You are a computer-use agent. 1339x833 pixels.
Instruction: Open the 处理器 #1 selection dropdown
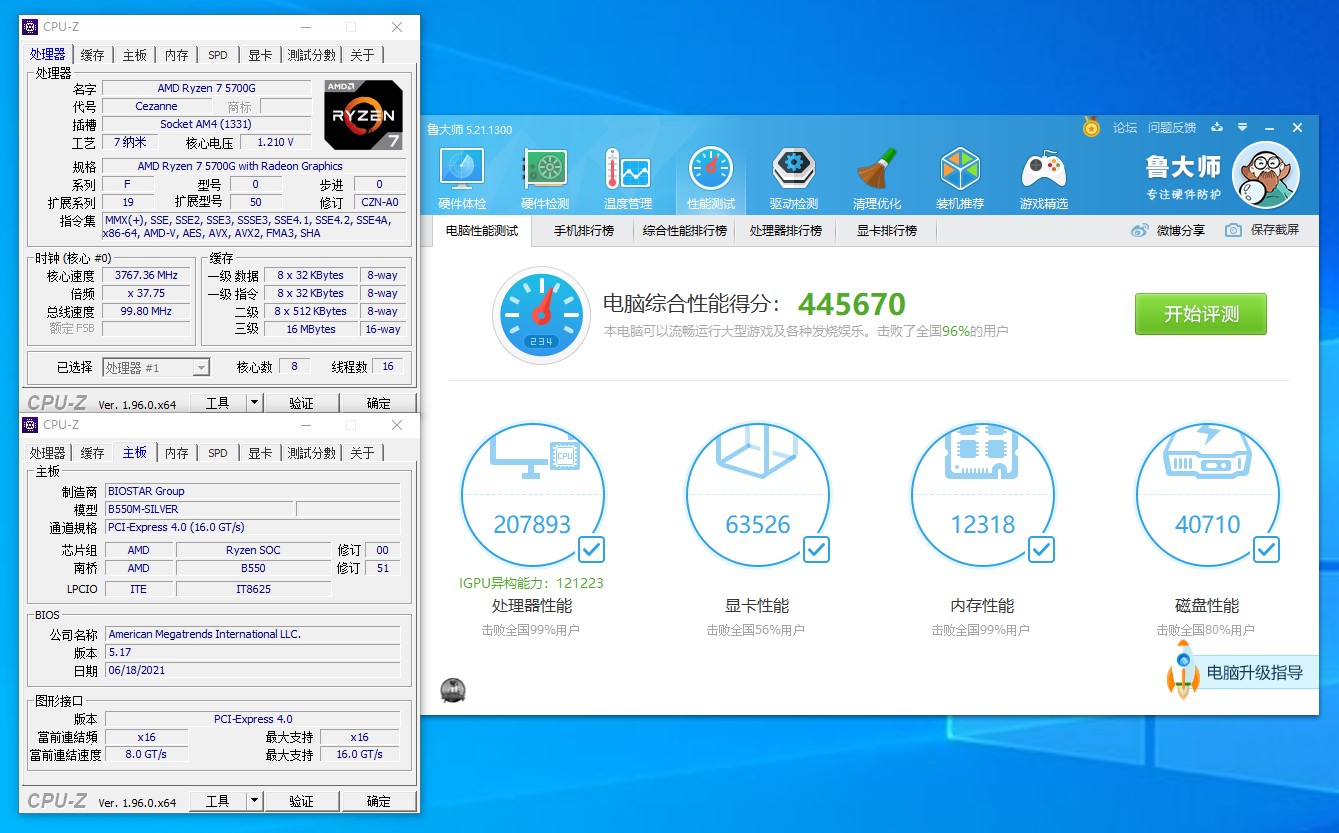tap(156, 368)
